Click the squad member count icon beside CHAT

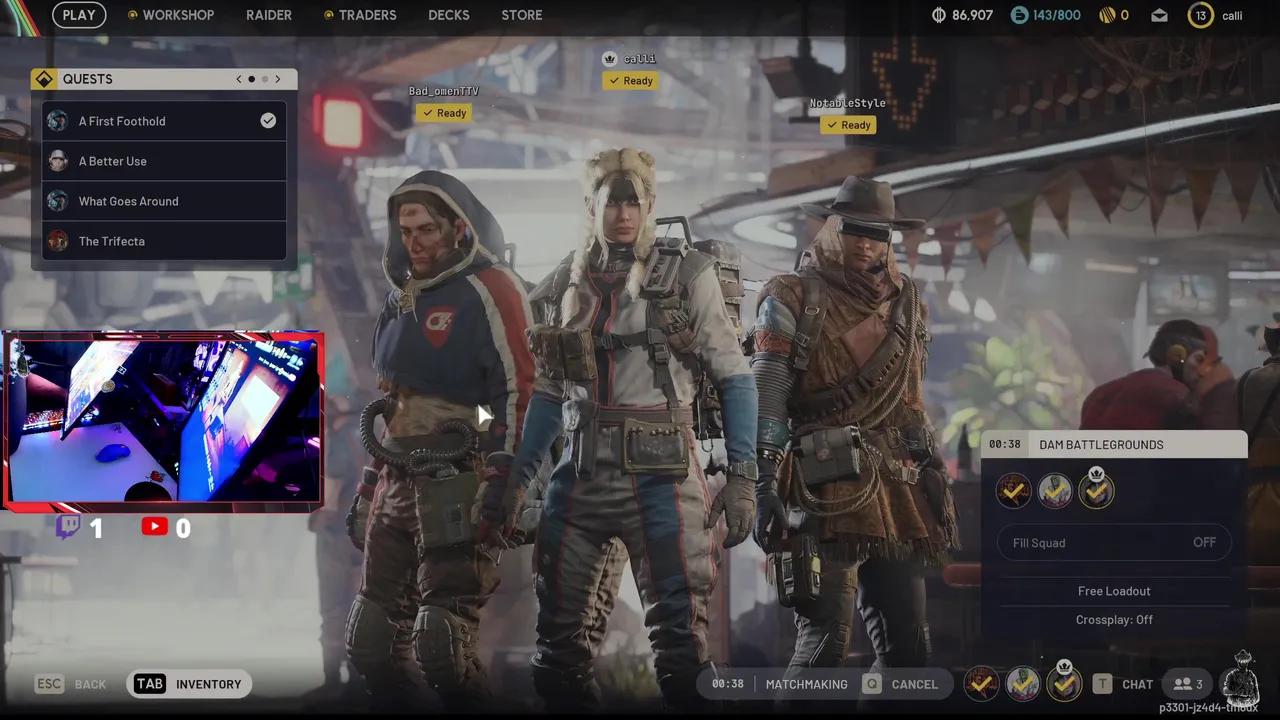point(1184,684)
